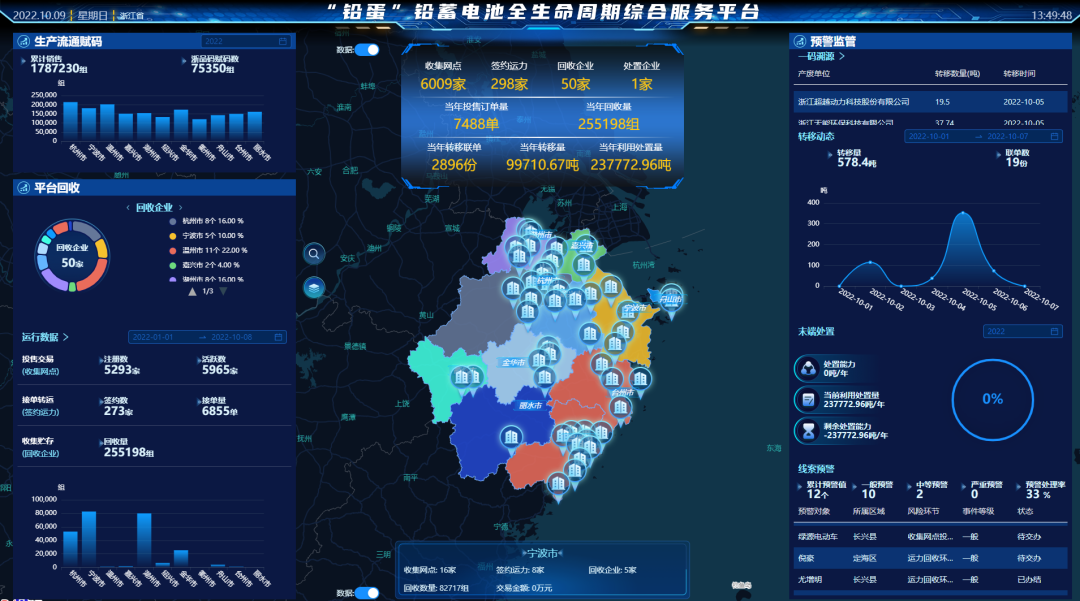Click the 1787230组 累计销售 value
This screenshot has height=601, width=1080.
[59, 68]
